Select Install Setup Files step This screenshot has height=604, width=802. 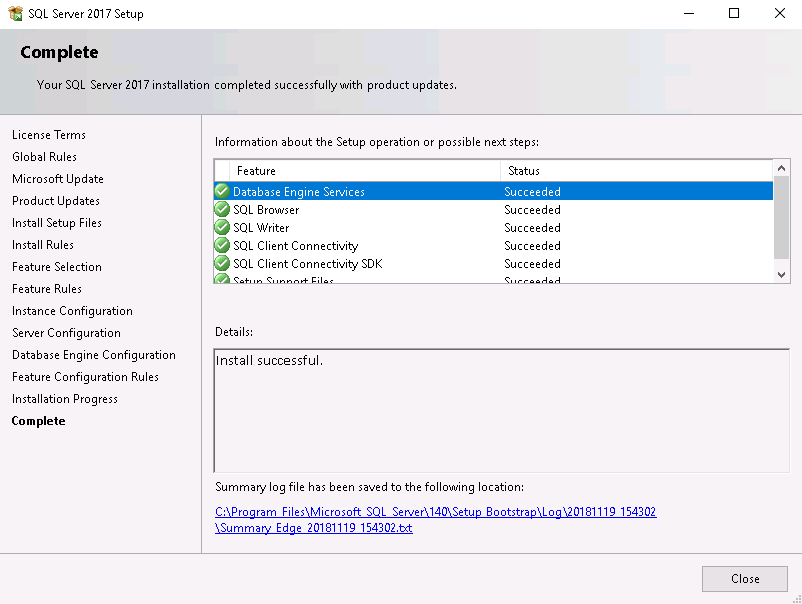point(57,222)
